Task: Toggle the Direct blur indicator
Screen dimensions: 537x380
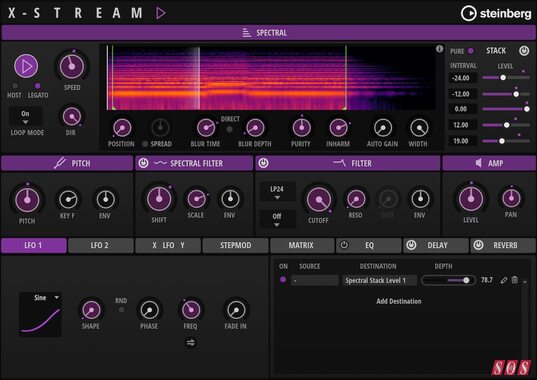Action: pyautogui.click(x=229, y=129)
